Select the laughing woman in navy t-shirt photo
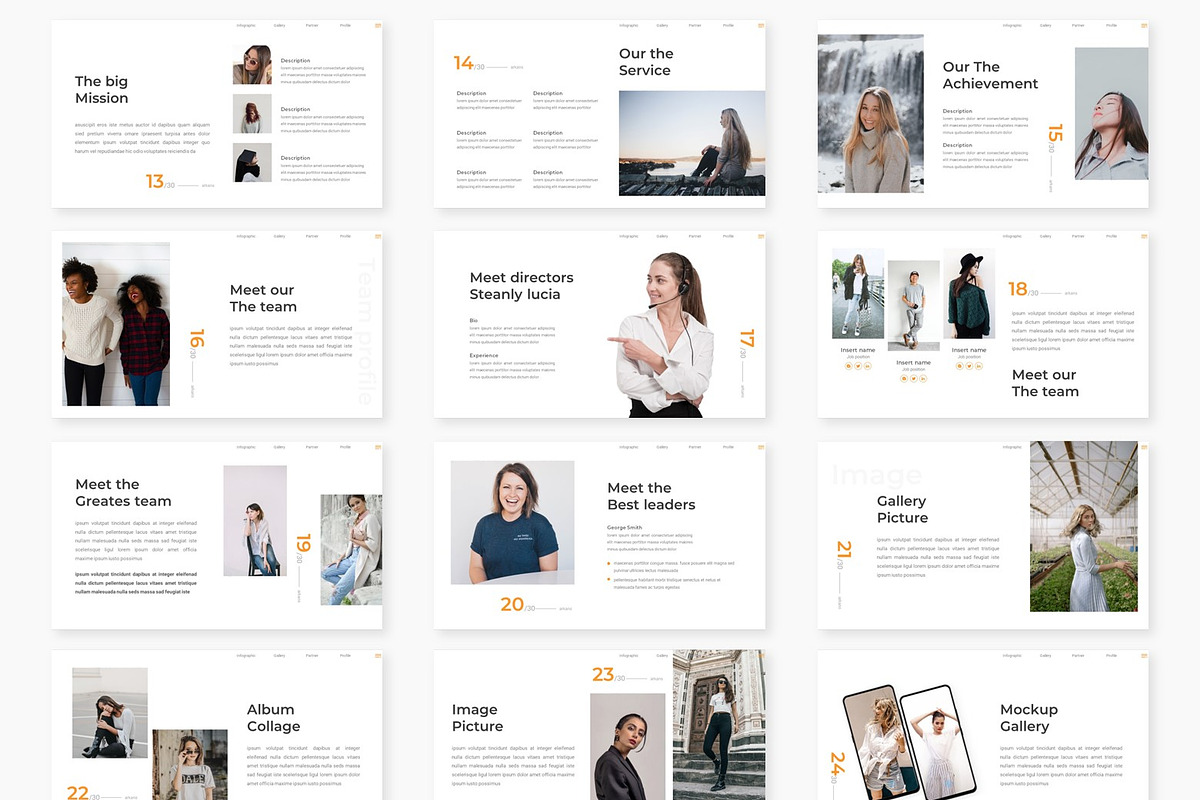This screenshot has width=1200, height=800. tap(512, 522)
